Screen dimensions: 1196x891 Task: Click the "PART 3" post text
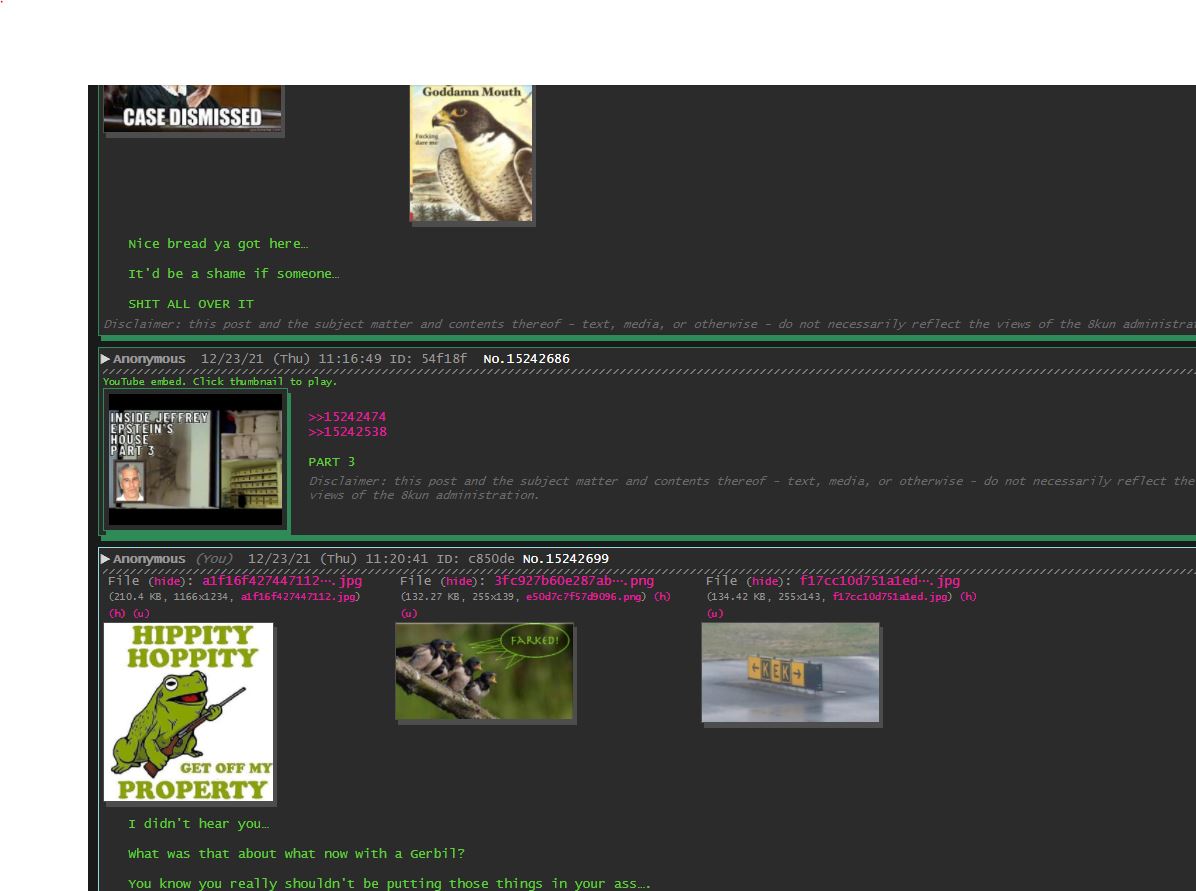(x=331, y=462)
